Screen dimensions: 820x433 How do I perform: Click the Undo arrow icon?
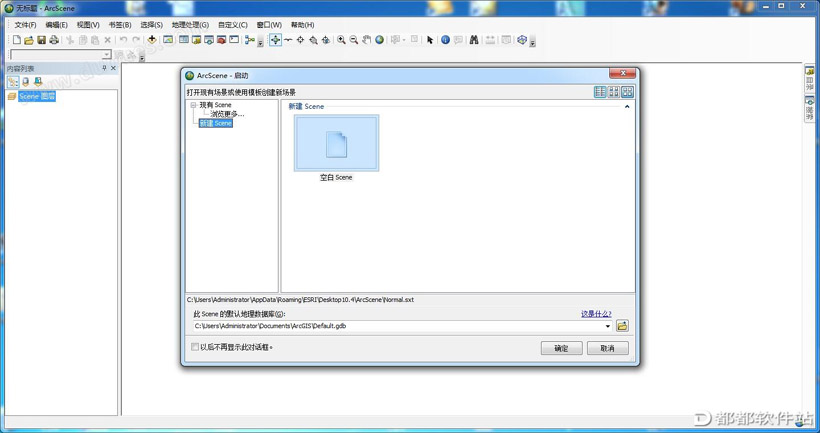pos(123,40)
